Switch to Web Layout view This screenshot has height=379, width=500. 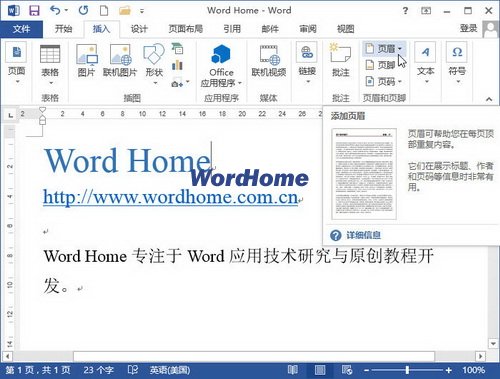[x=347, y=370]
